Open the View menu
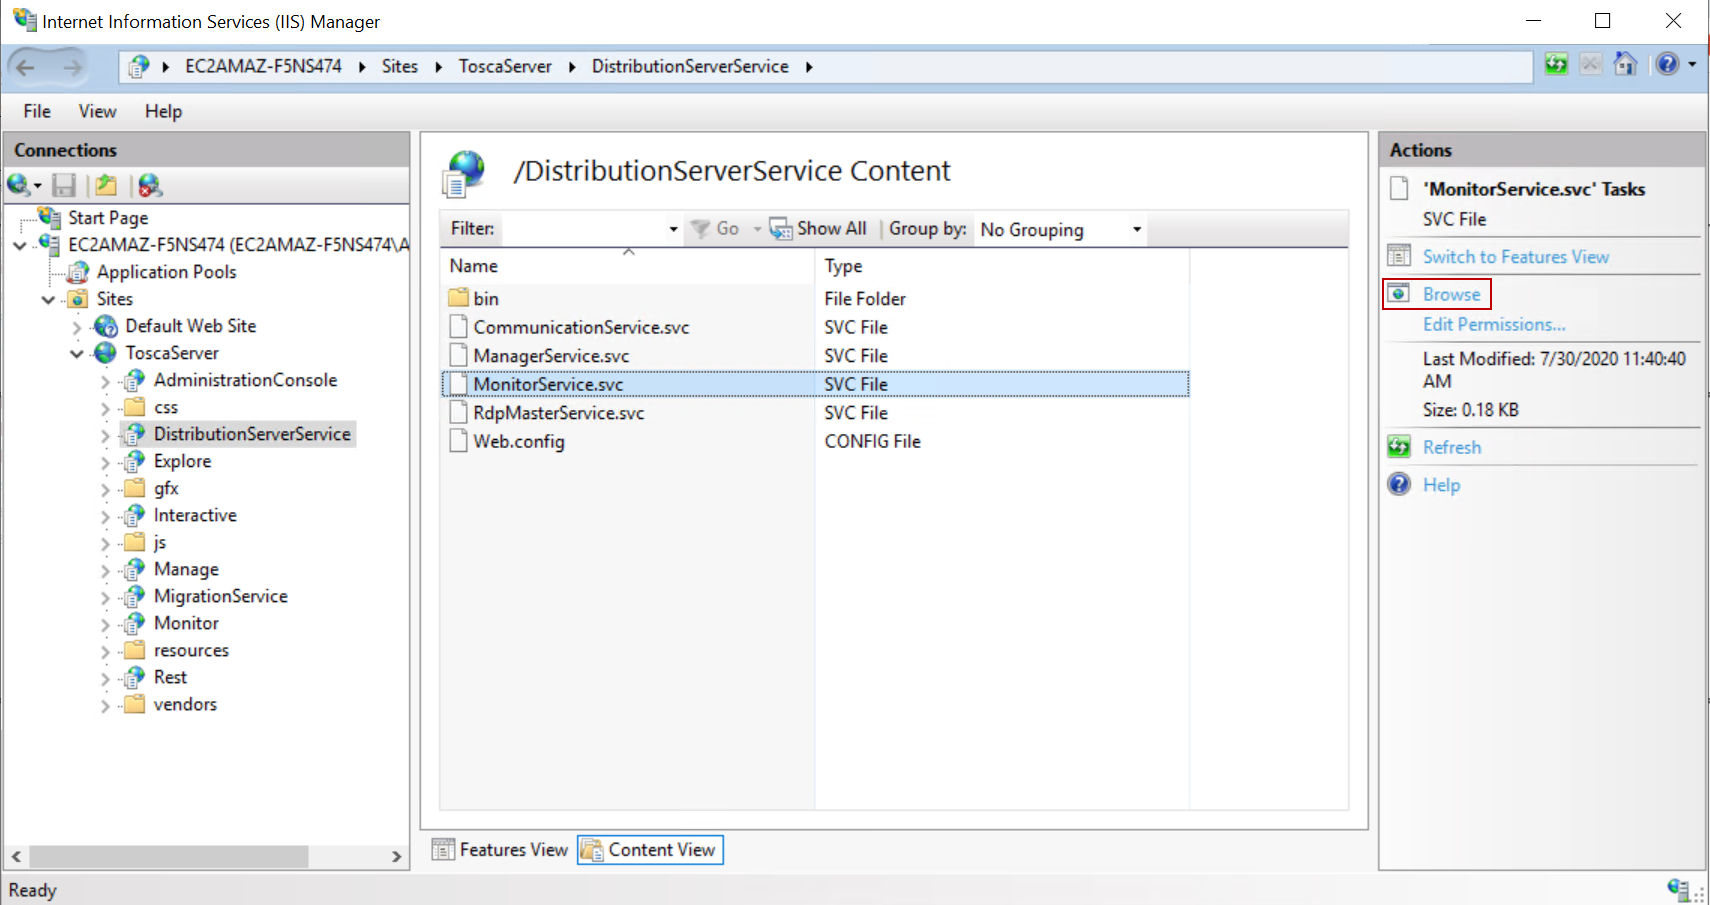 tap(97, 111)
